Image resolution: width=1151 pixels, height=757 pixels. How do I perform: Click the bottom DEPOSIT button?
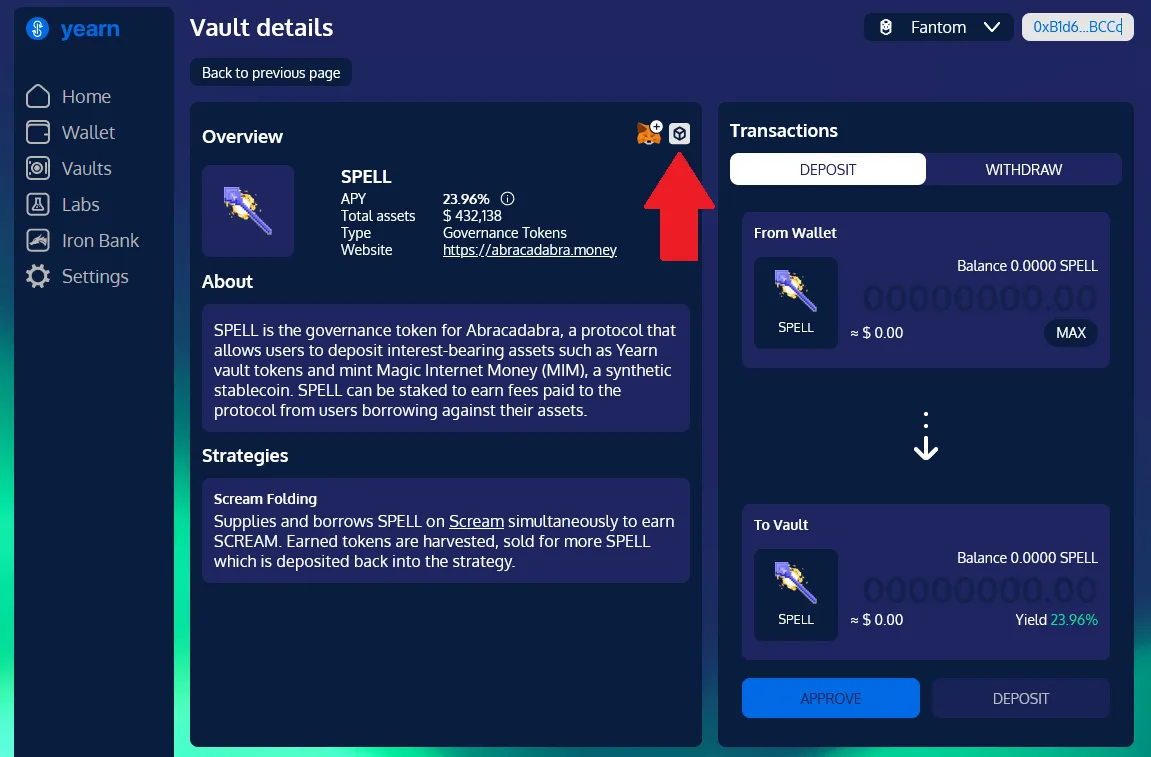[x=1021, y=698]
